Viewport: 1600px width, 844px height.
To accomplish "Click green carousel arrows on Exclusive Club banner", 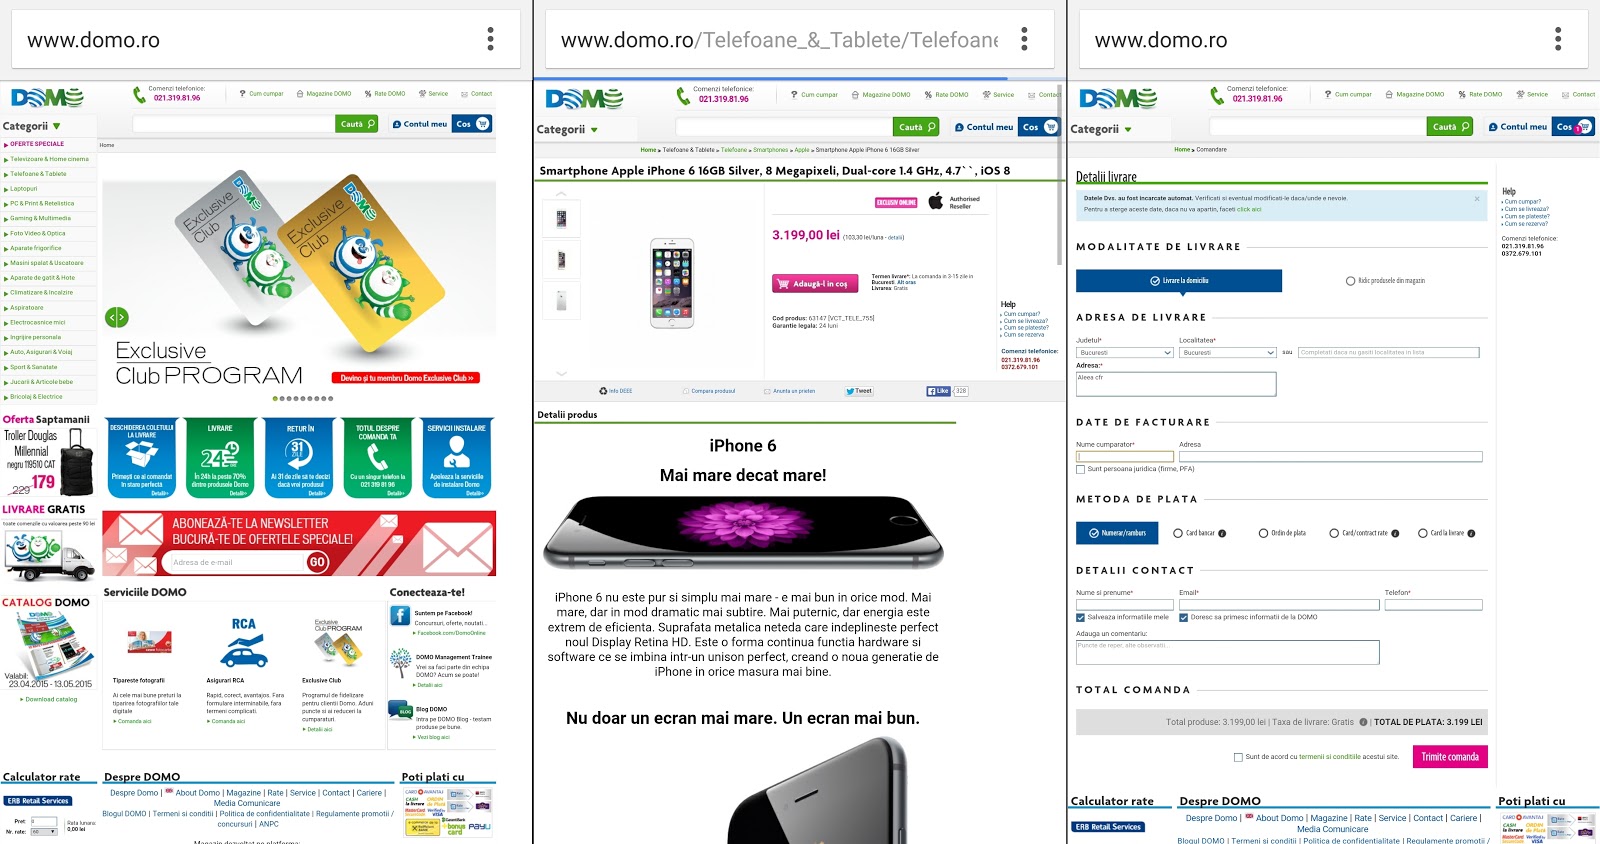I will [117, 318].
